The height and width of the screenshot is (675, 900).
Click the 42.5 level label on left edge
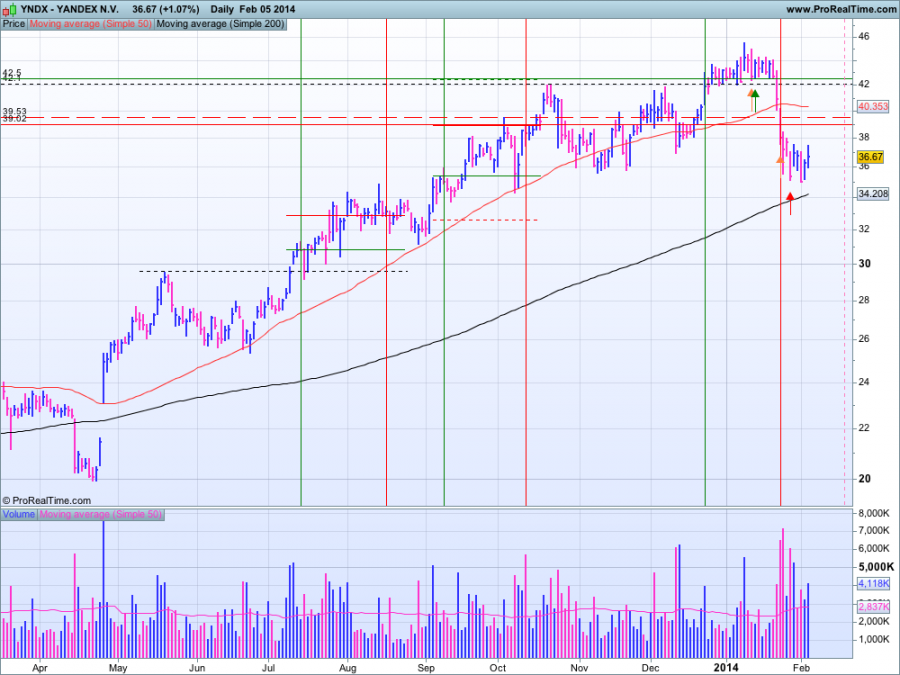pyautogui.click(x=12, y=73)
